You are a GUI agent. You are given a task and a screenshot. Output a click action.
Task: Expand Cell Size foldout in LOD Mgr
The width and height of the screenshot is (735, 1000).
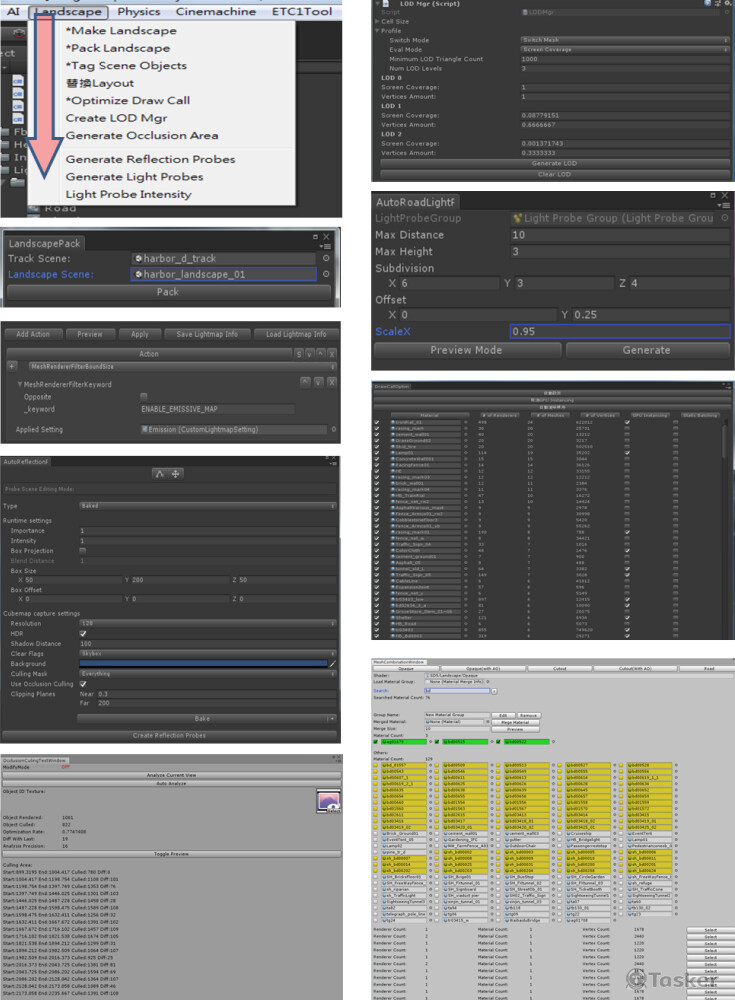(376, 21)
